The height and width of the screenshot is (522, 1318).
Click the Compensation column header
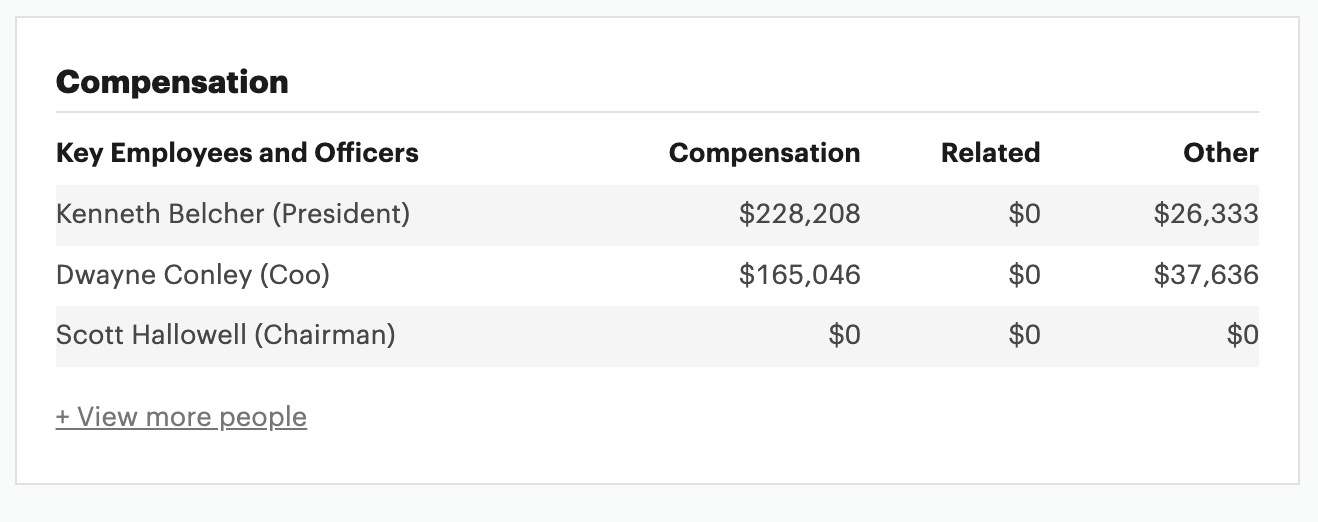coord(764,153)
